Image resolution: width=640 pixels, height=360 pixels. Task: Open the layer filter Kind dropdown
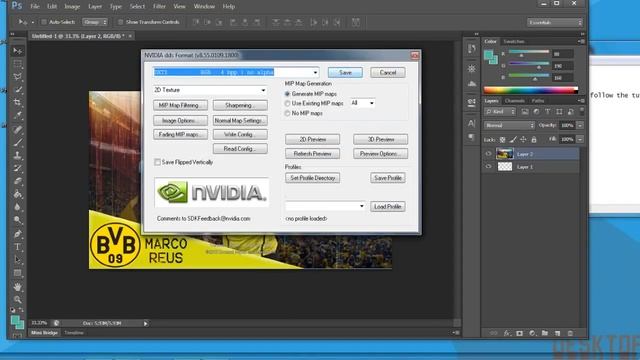pos(500,111)
